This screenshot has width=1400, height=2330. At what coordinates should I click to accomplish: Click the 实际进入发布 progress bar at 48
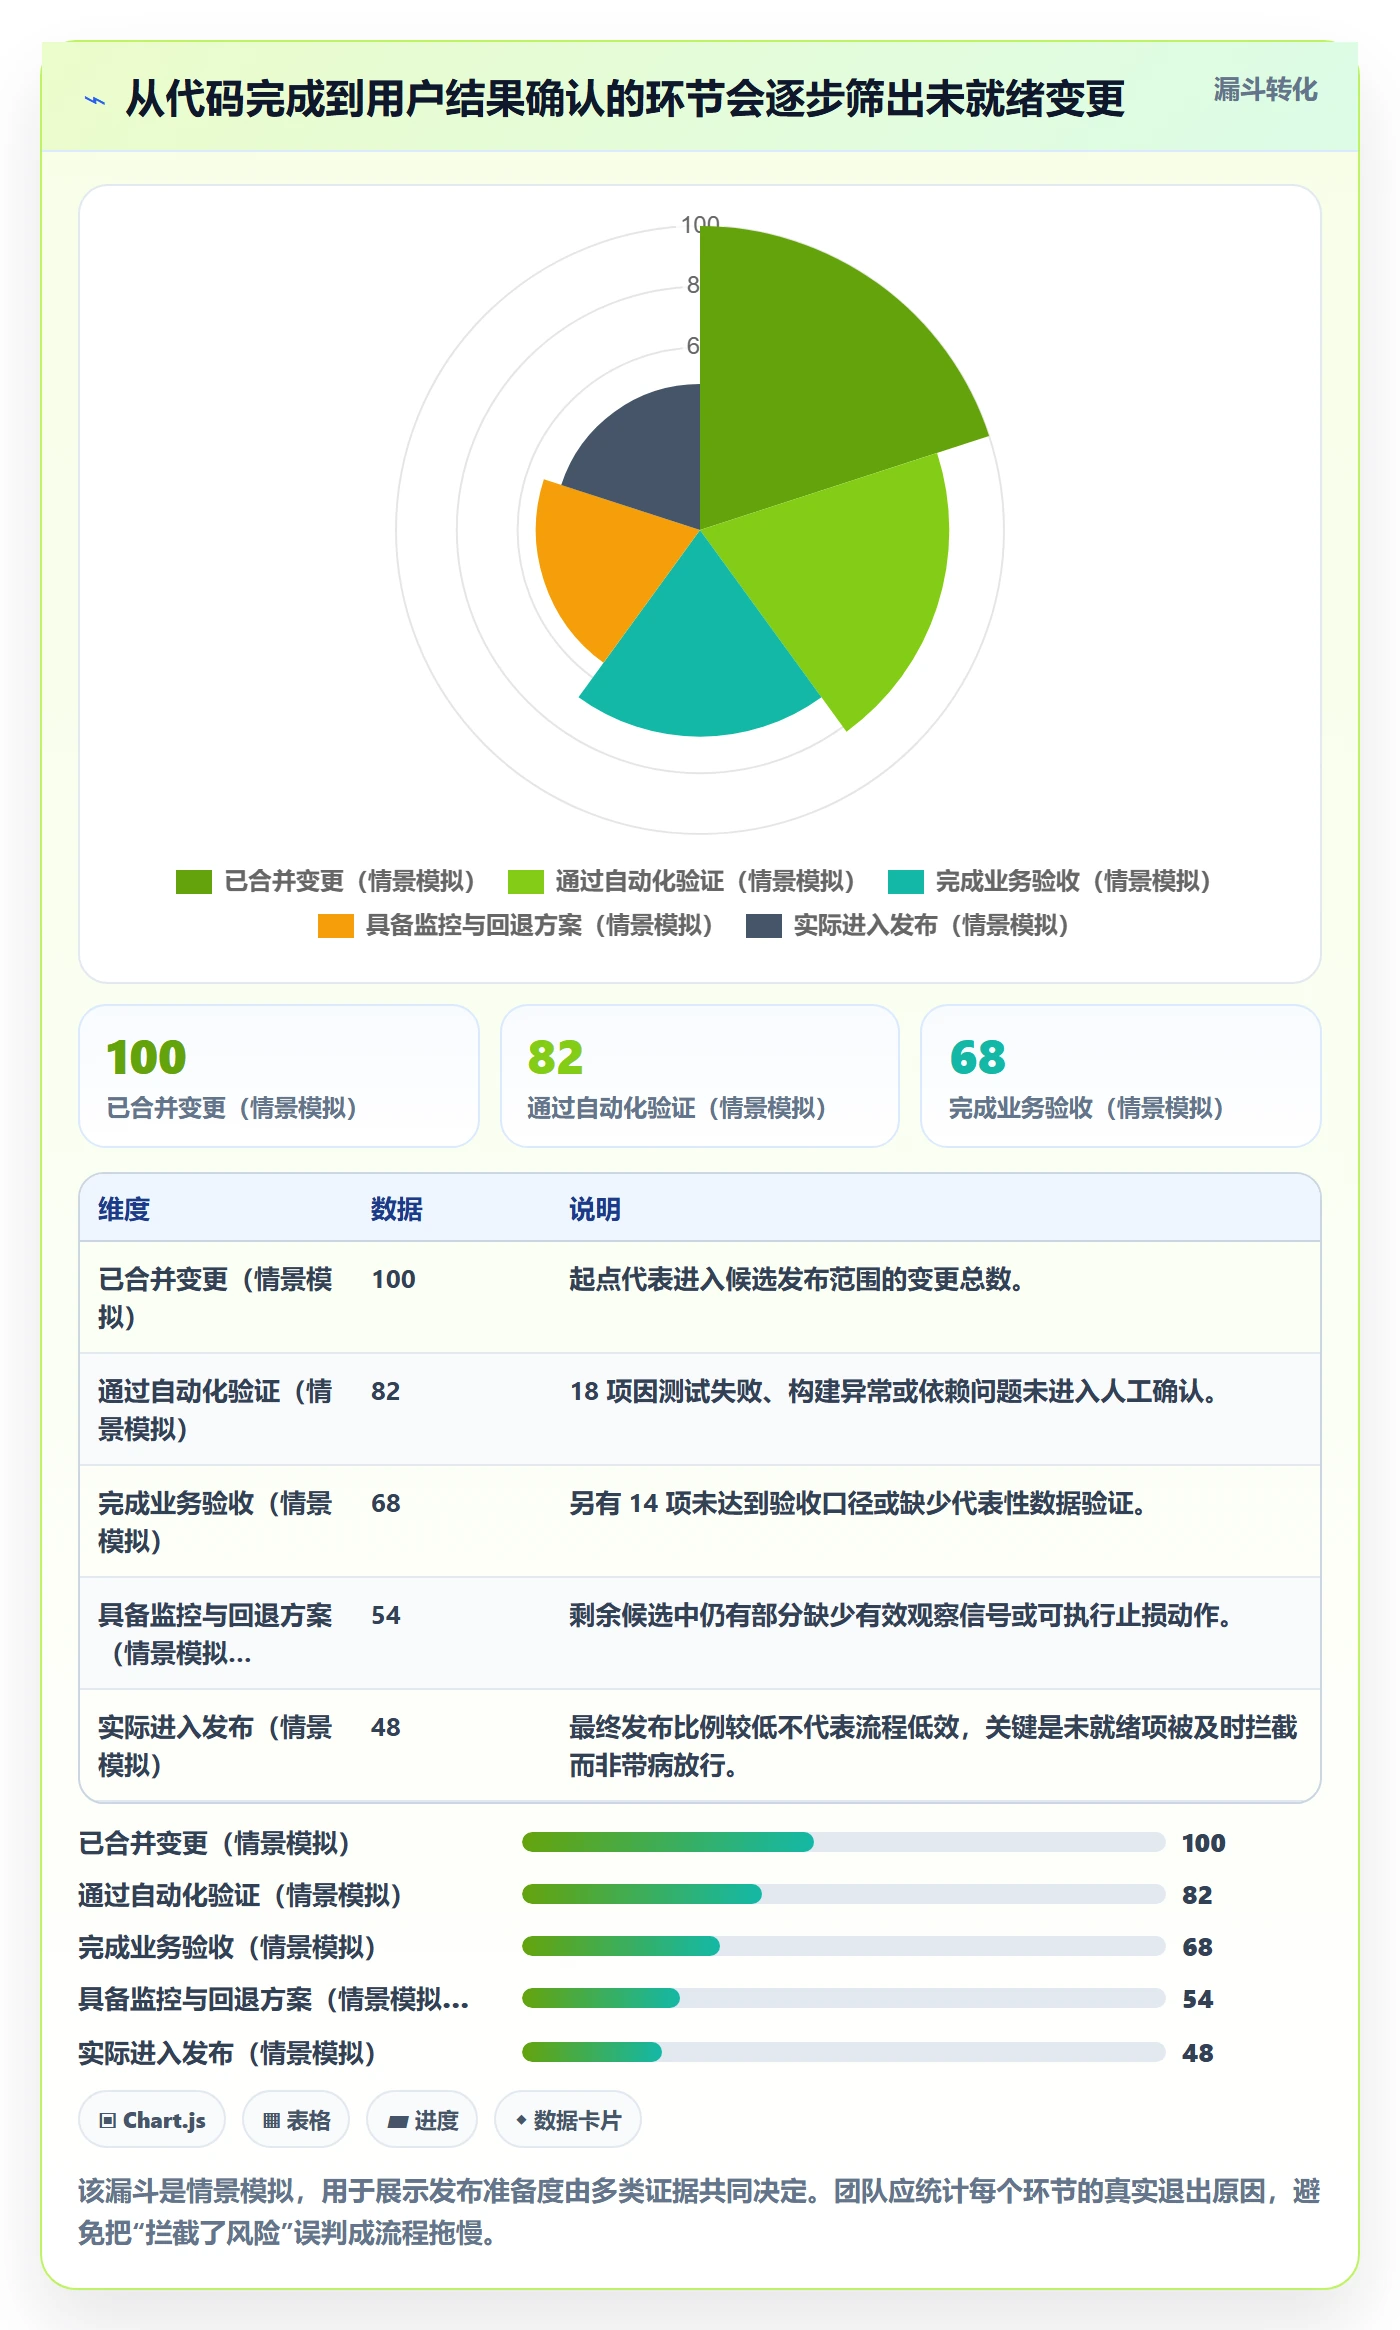coord(843,2052)
